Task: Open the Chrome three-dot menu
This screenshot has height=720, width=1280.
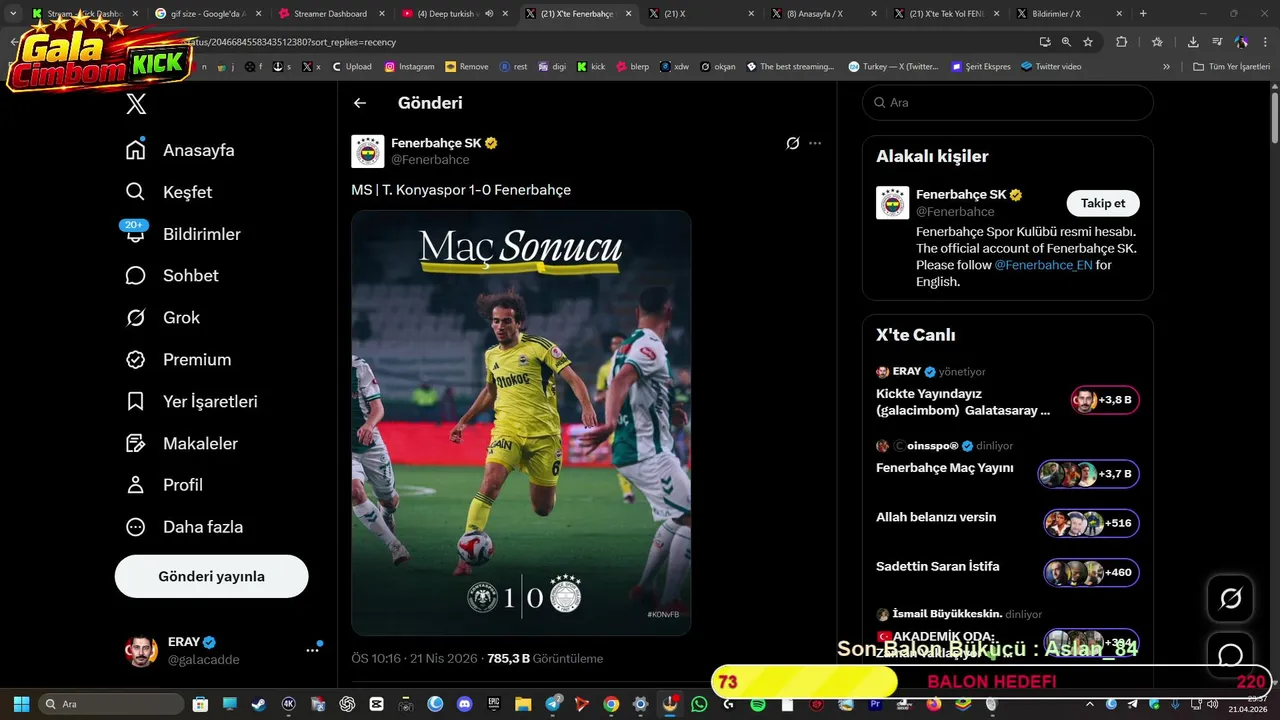Action: point(1266,42)
